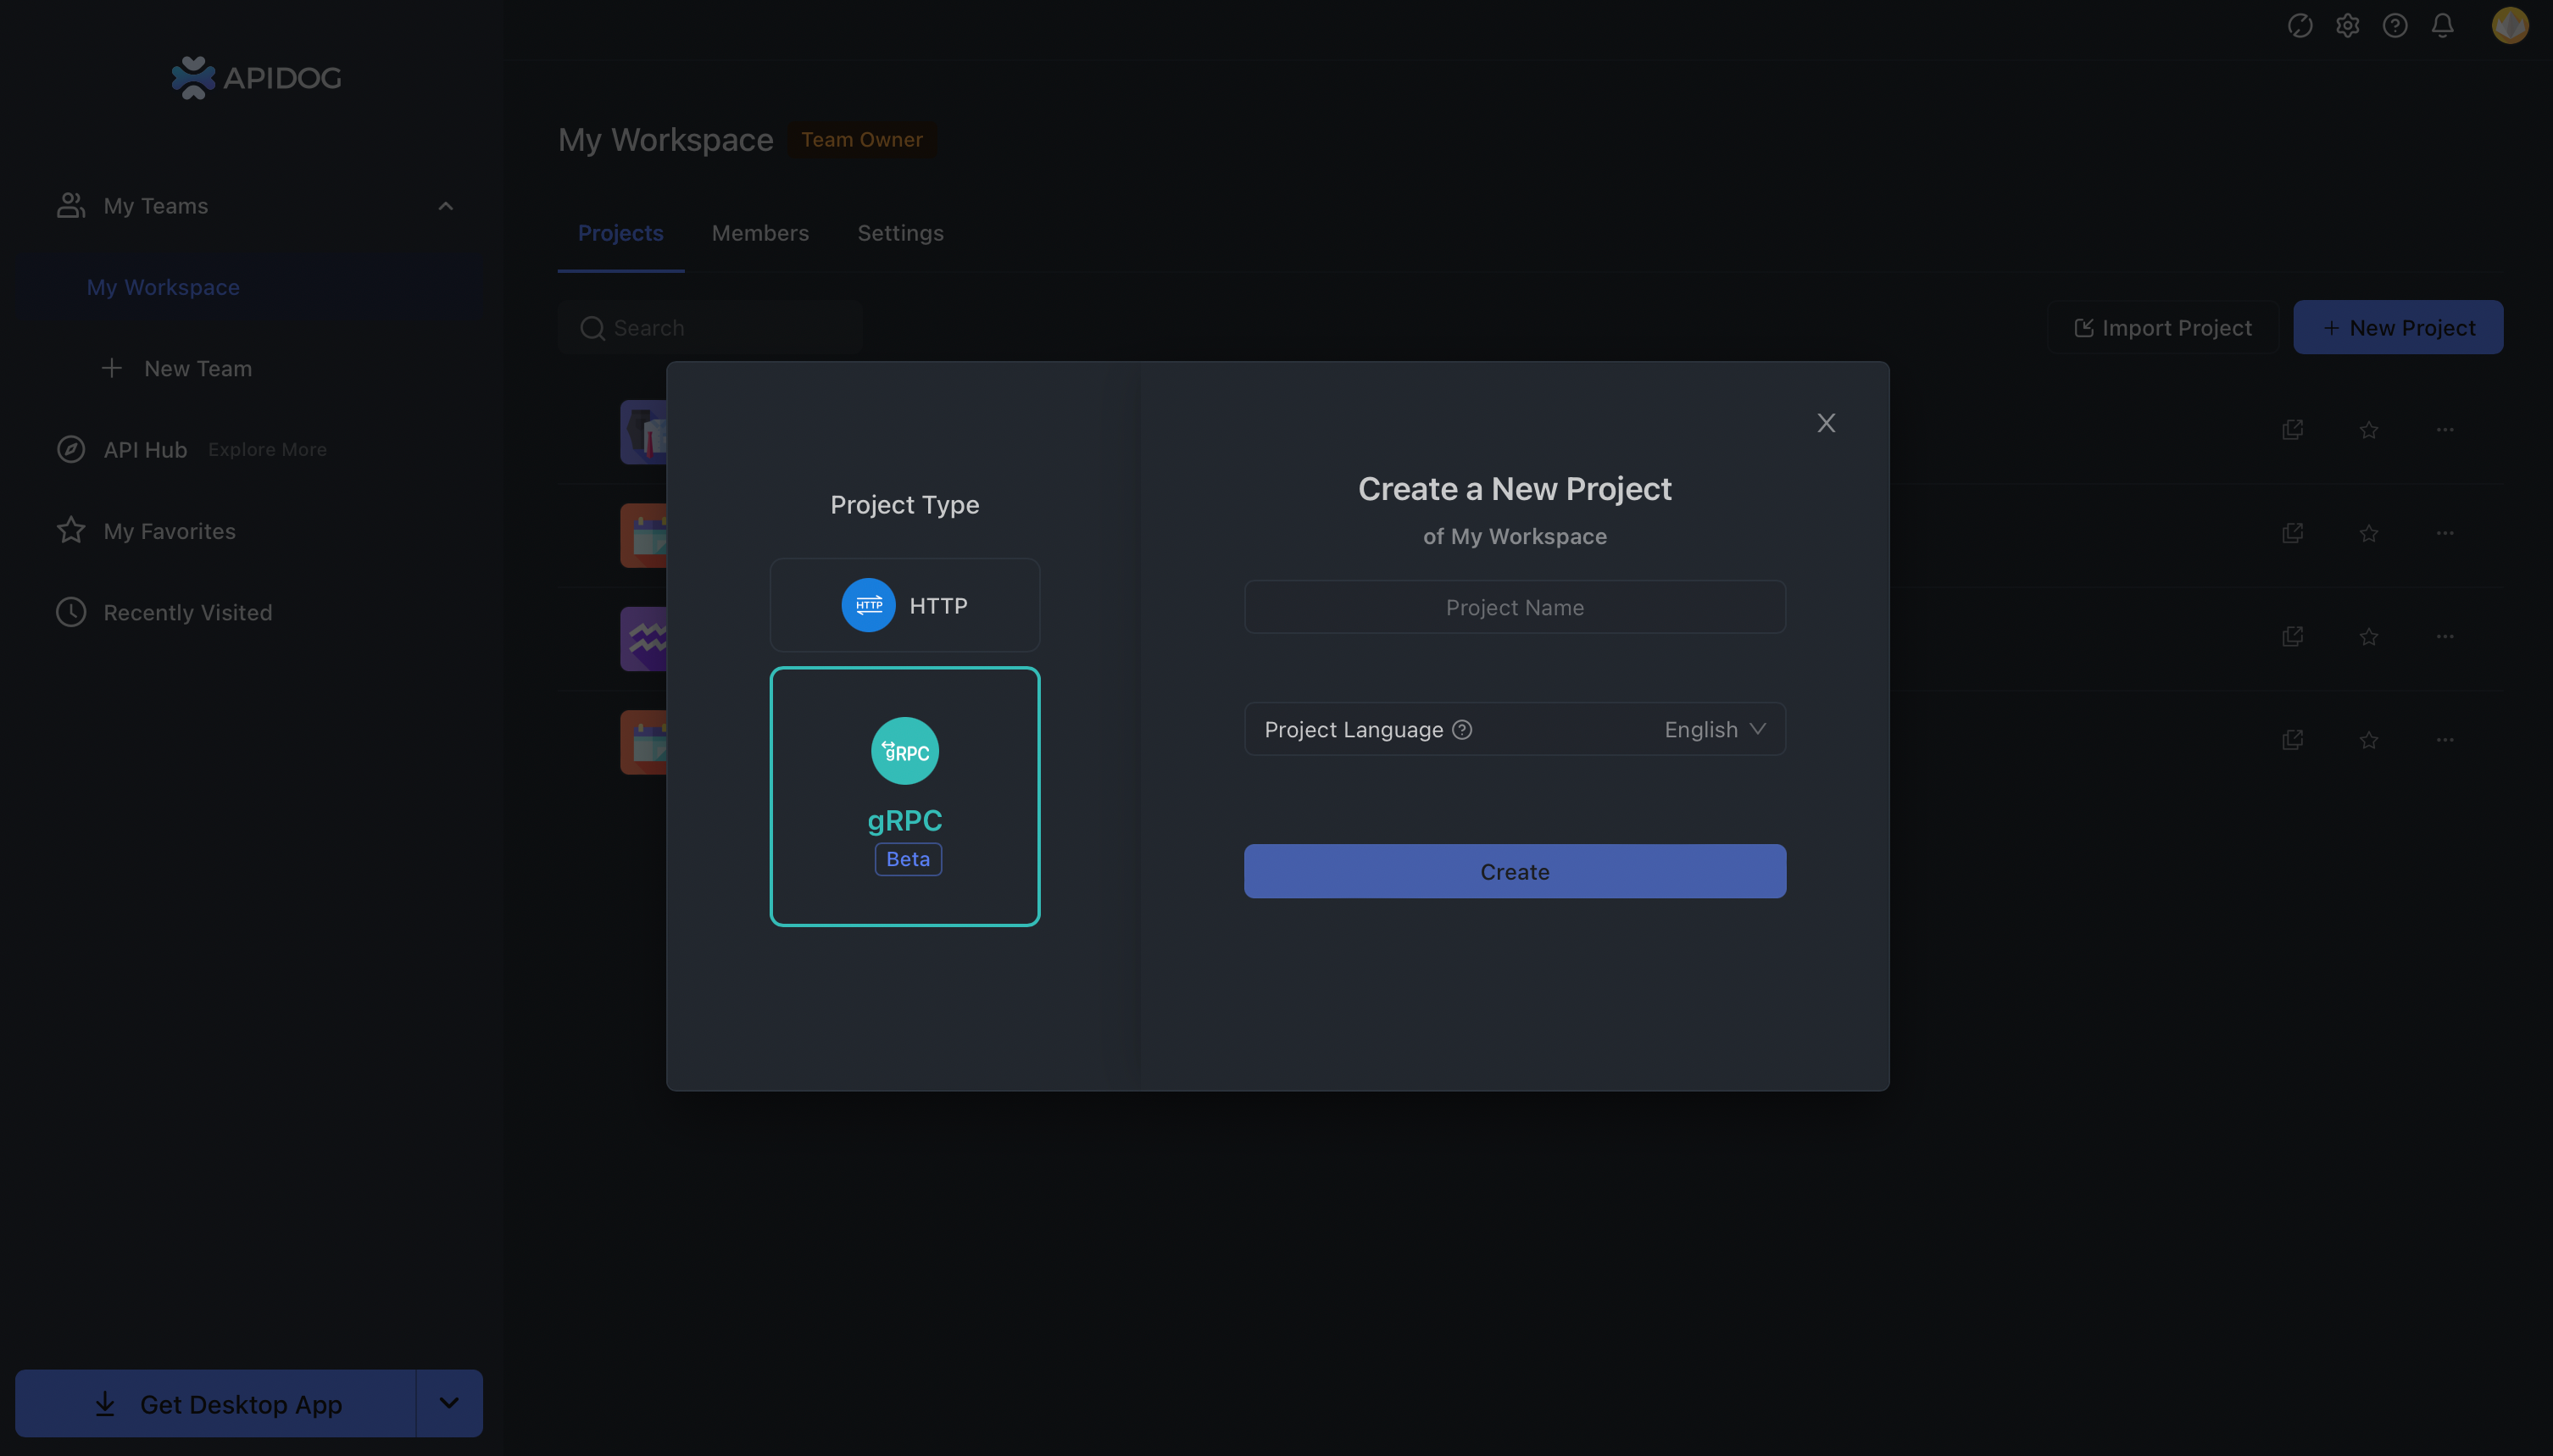Image resolution: width=2553 pixels, height=1456 pixels.
Task: Click the open-in-new-window icon of first project
Action: point(2293,430)
